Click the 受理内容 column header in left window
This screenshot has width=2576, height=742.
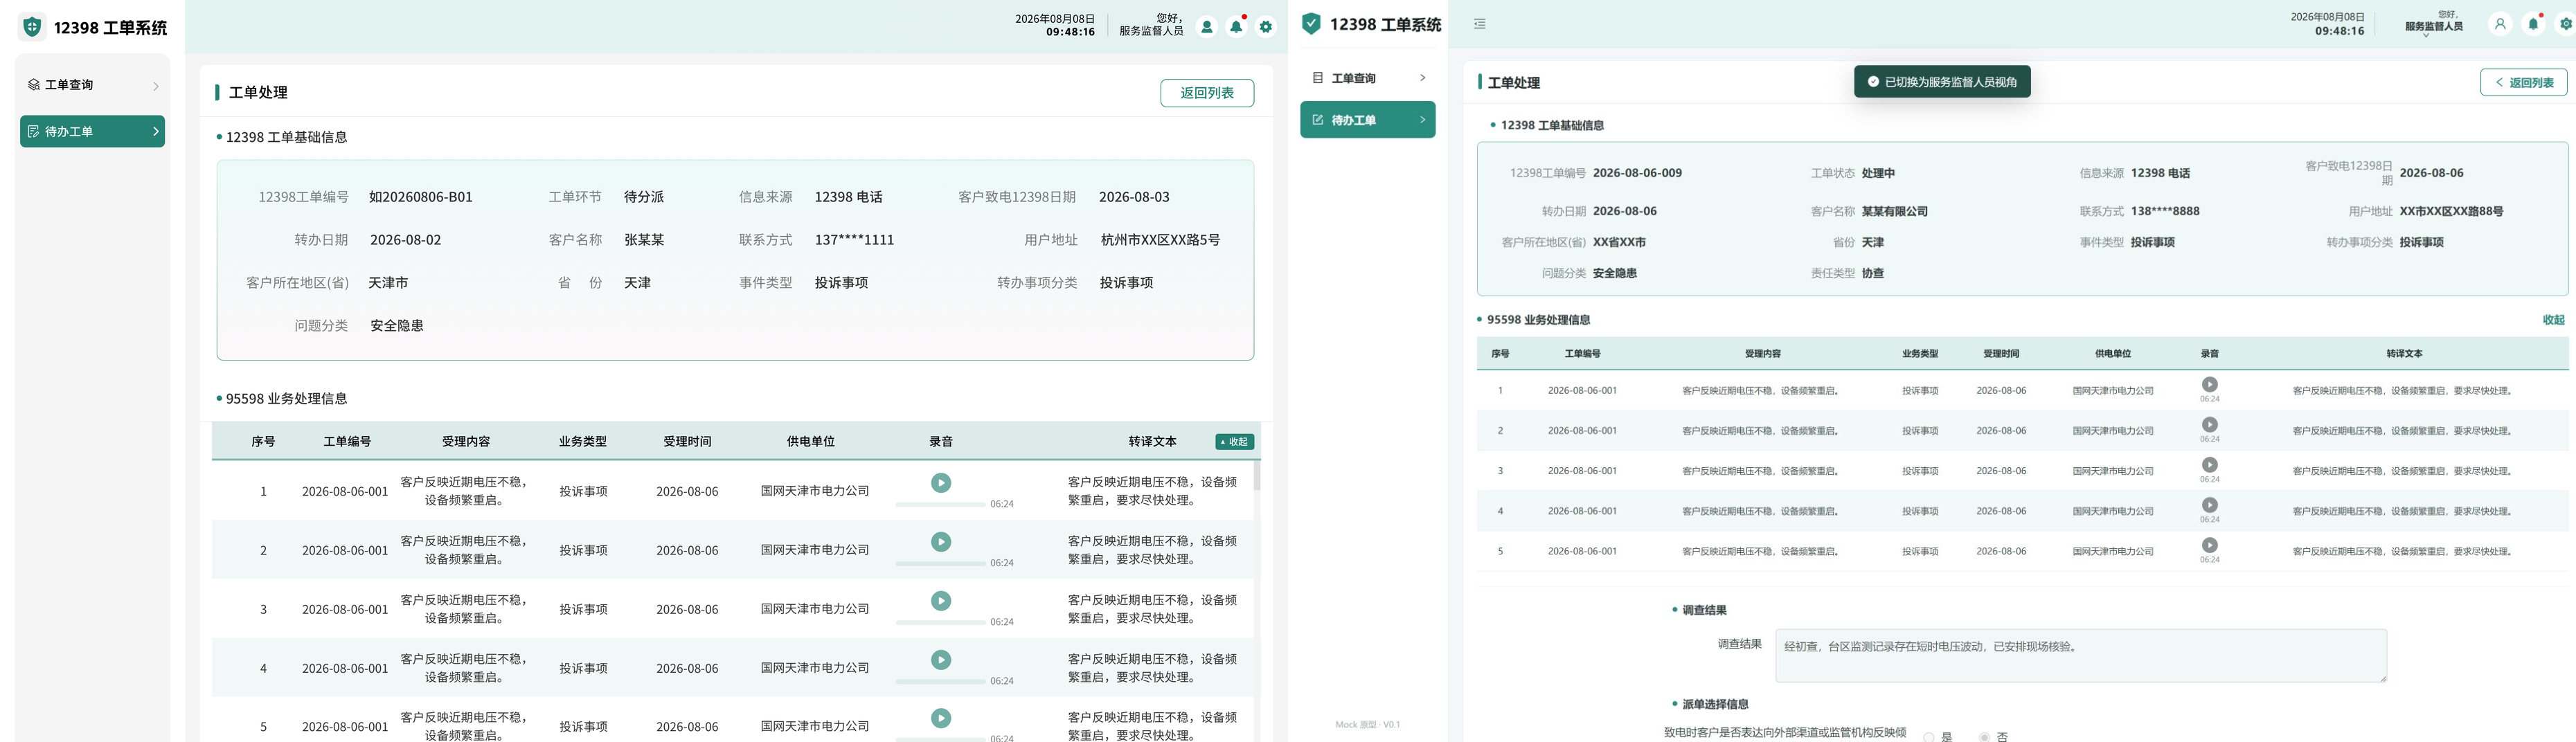click(466, 441)
